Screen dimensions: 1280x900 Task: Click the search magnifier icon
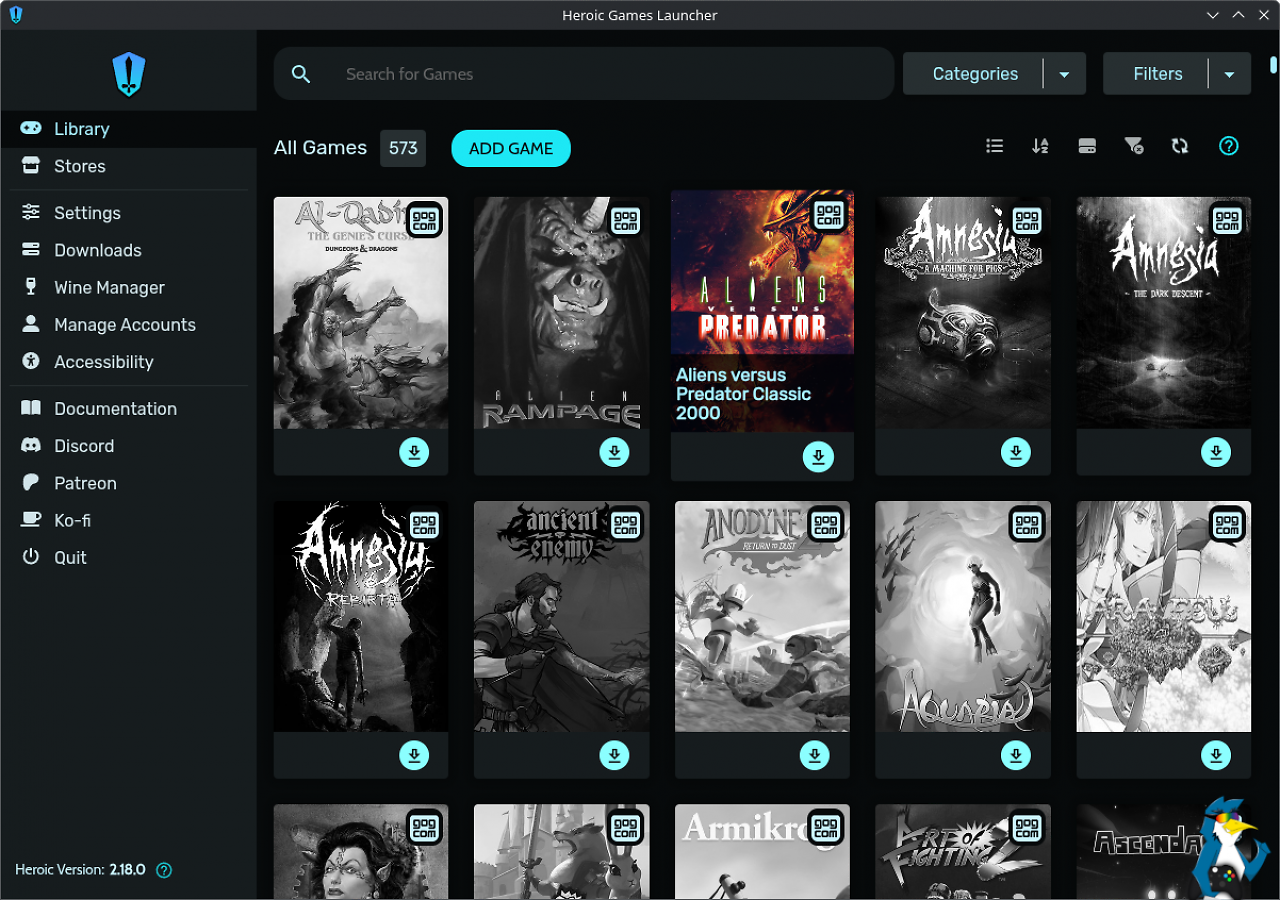pos(301,74)
